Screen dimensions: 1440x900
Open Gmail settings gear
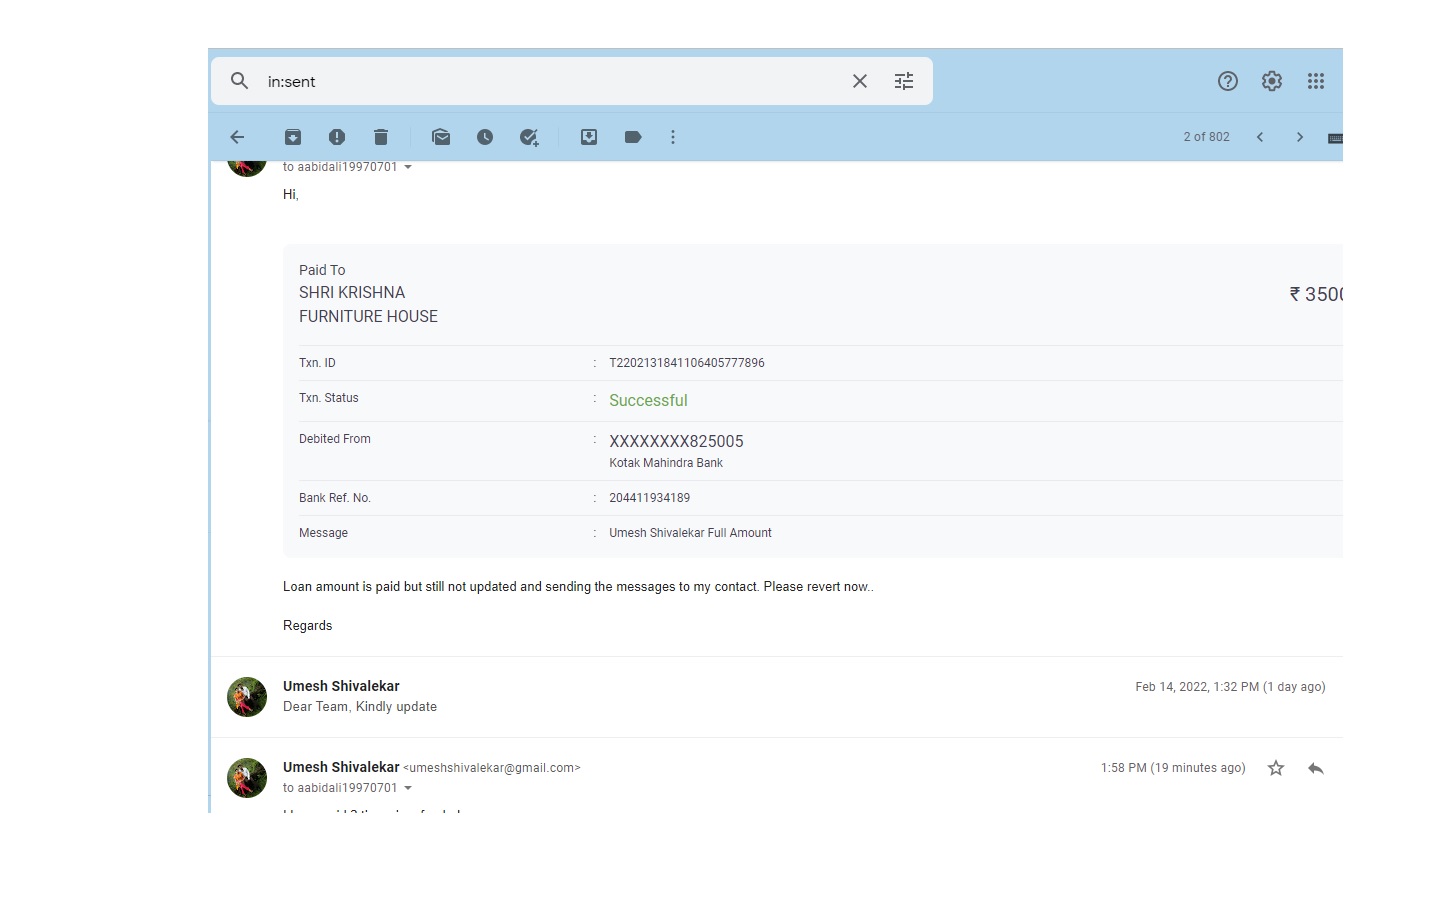[1272, 81]
